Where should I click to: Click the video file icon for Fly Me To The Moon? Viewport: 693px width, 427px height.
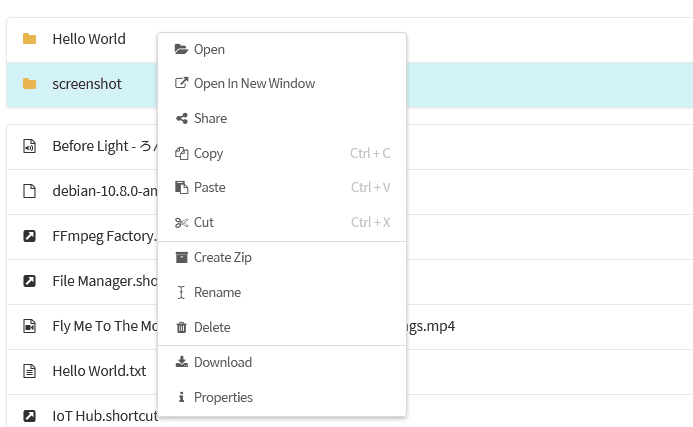coord(30,326)
